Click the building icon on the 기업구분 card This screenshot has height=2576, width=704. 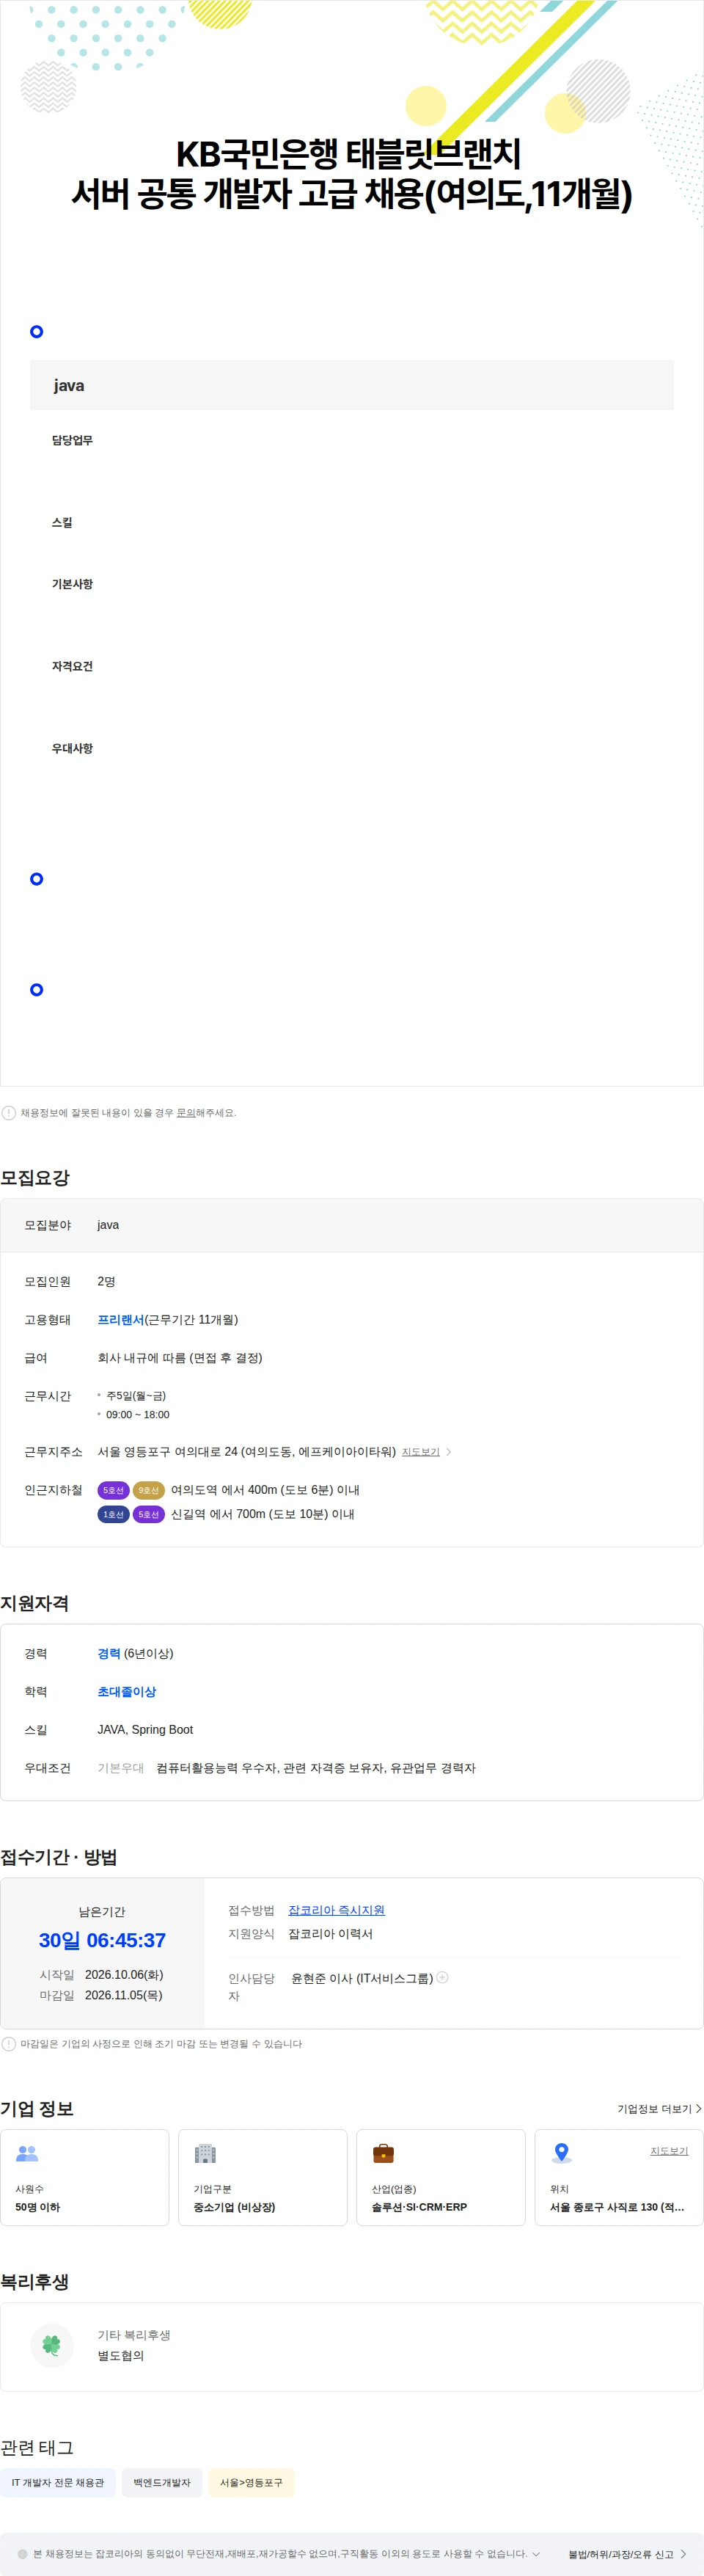pyautogui.click(x=205, y=2153)
